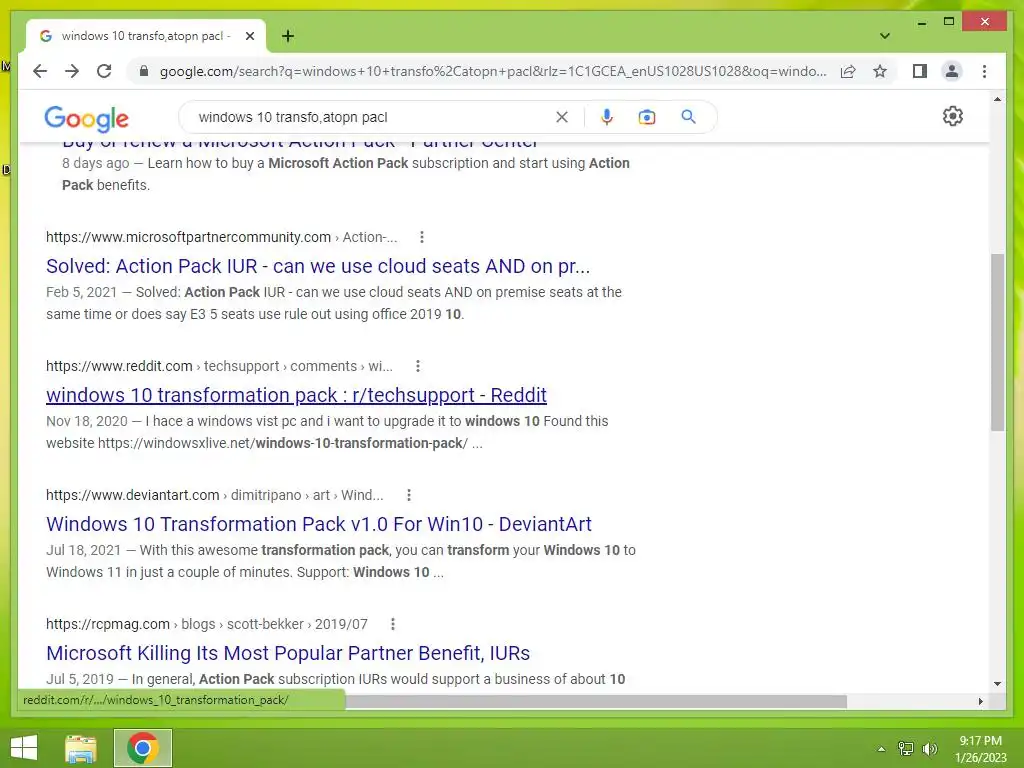
Task: Minimize the Chrome window
Action: click(921, 22)
